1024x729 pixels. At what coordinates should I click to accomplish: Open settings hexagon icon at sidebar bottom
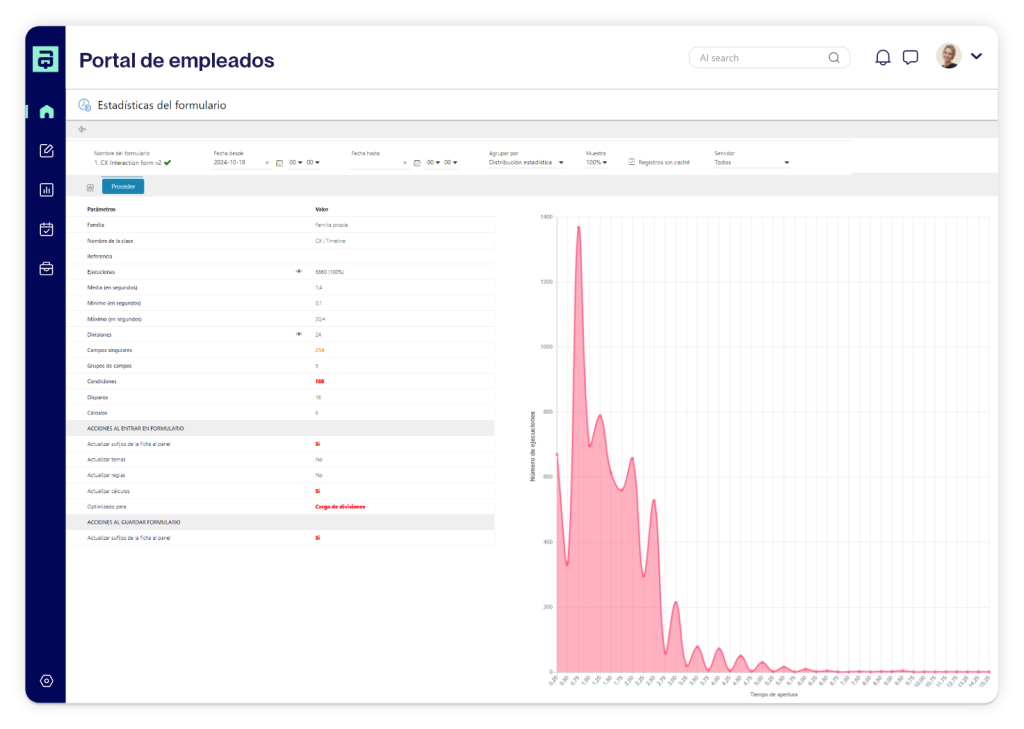tap(46, 681)
